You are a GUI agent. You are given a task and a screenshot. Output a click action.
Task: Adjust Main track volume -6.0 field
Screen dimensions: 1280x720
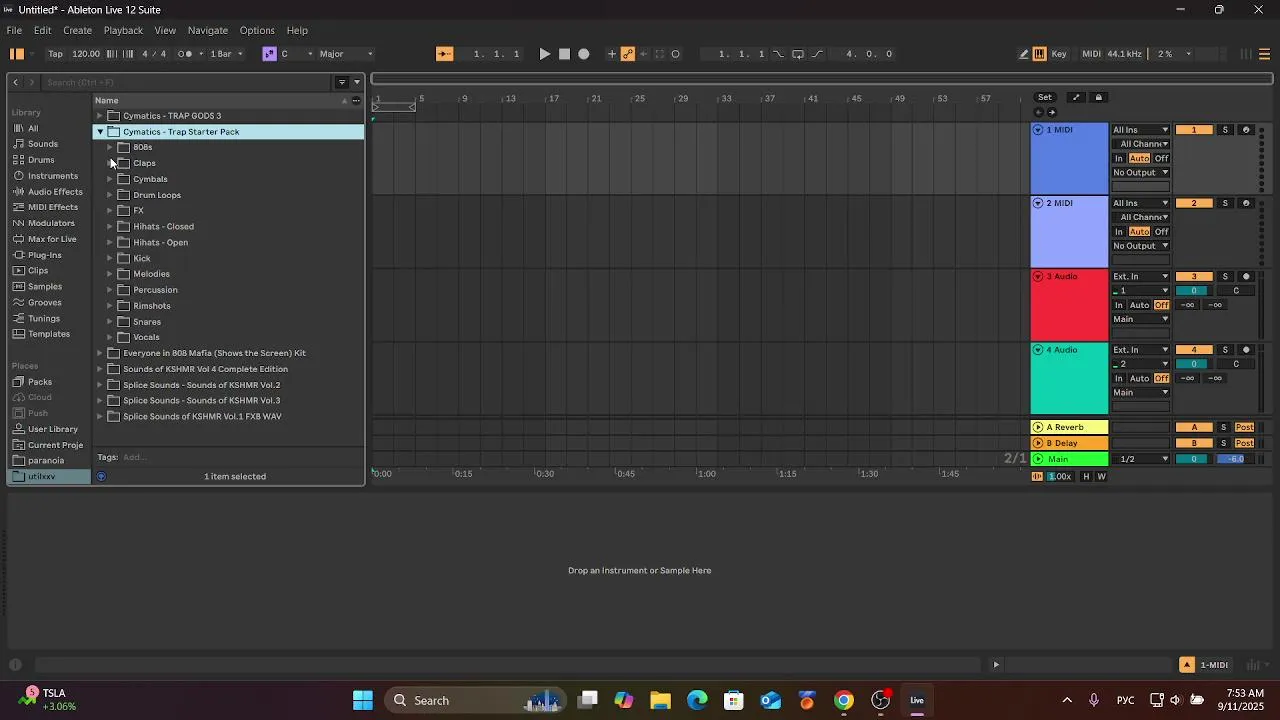coord(1236,459)
